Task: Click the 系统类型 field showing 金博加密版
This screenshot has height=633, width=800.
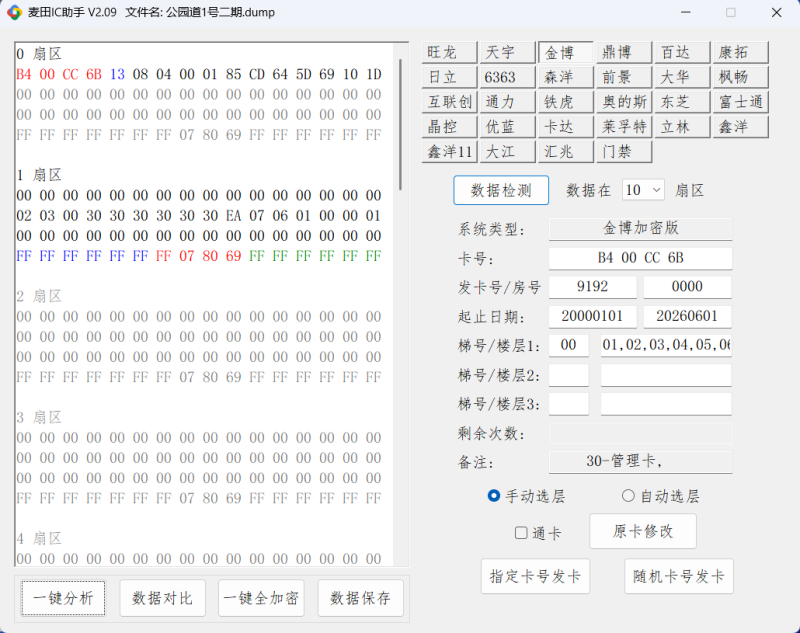Action: tap(640, 229)
